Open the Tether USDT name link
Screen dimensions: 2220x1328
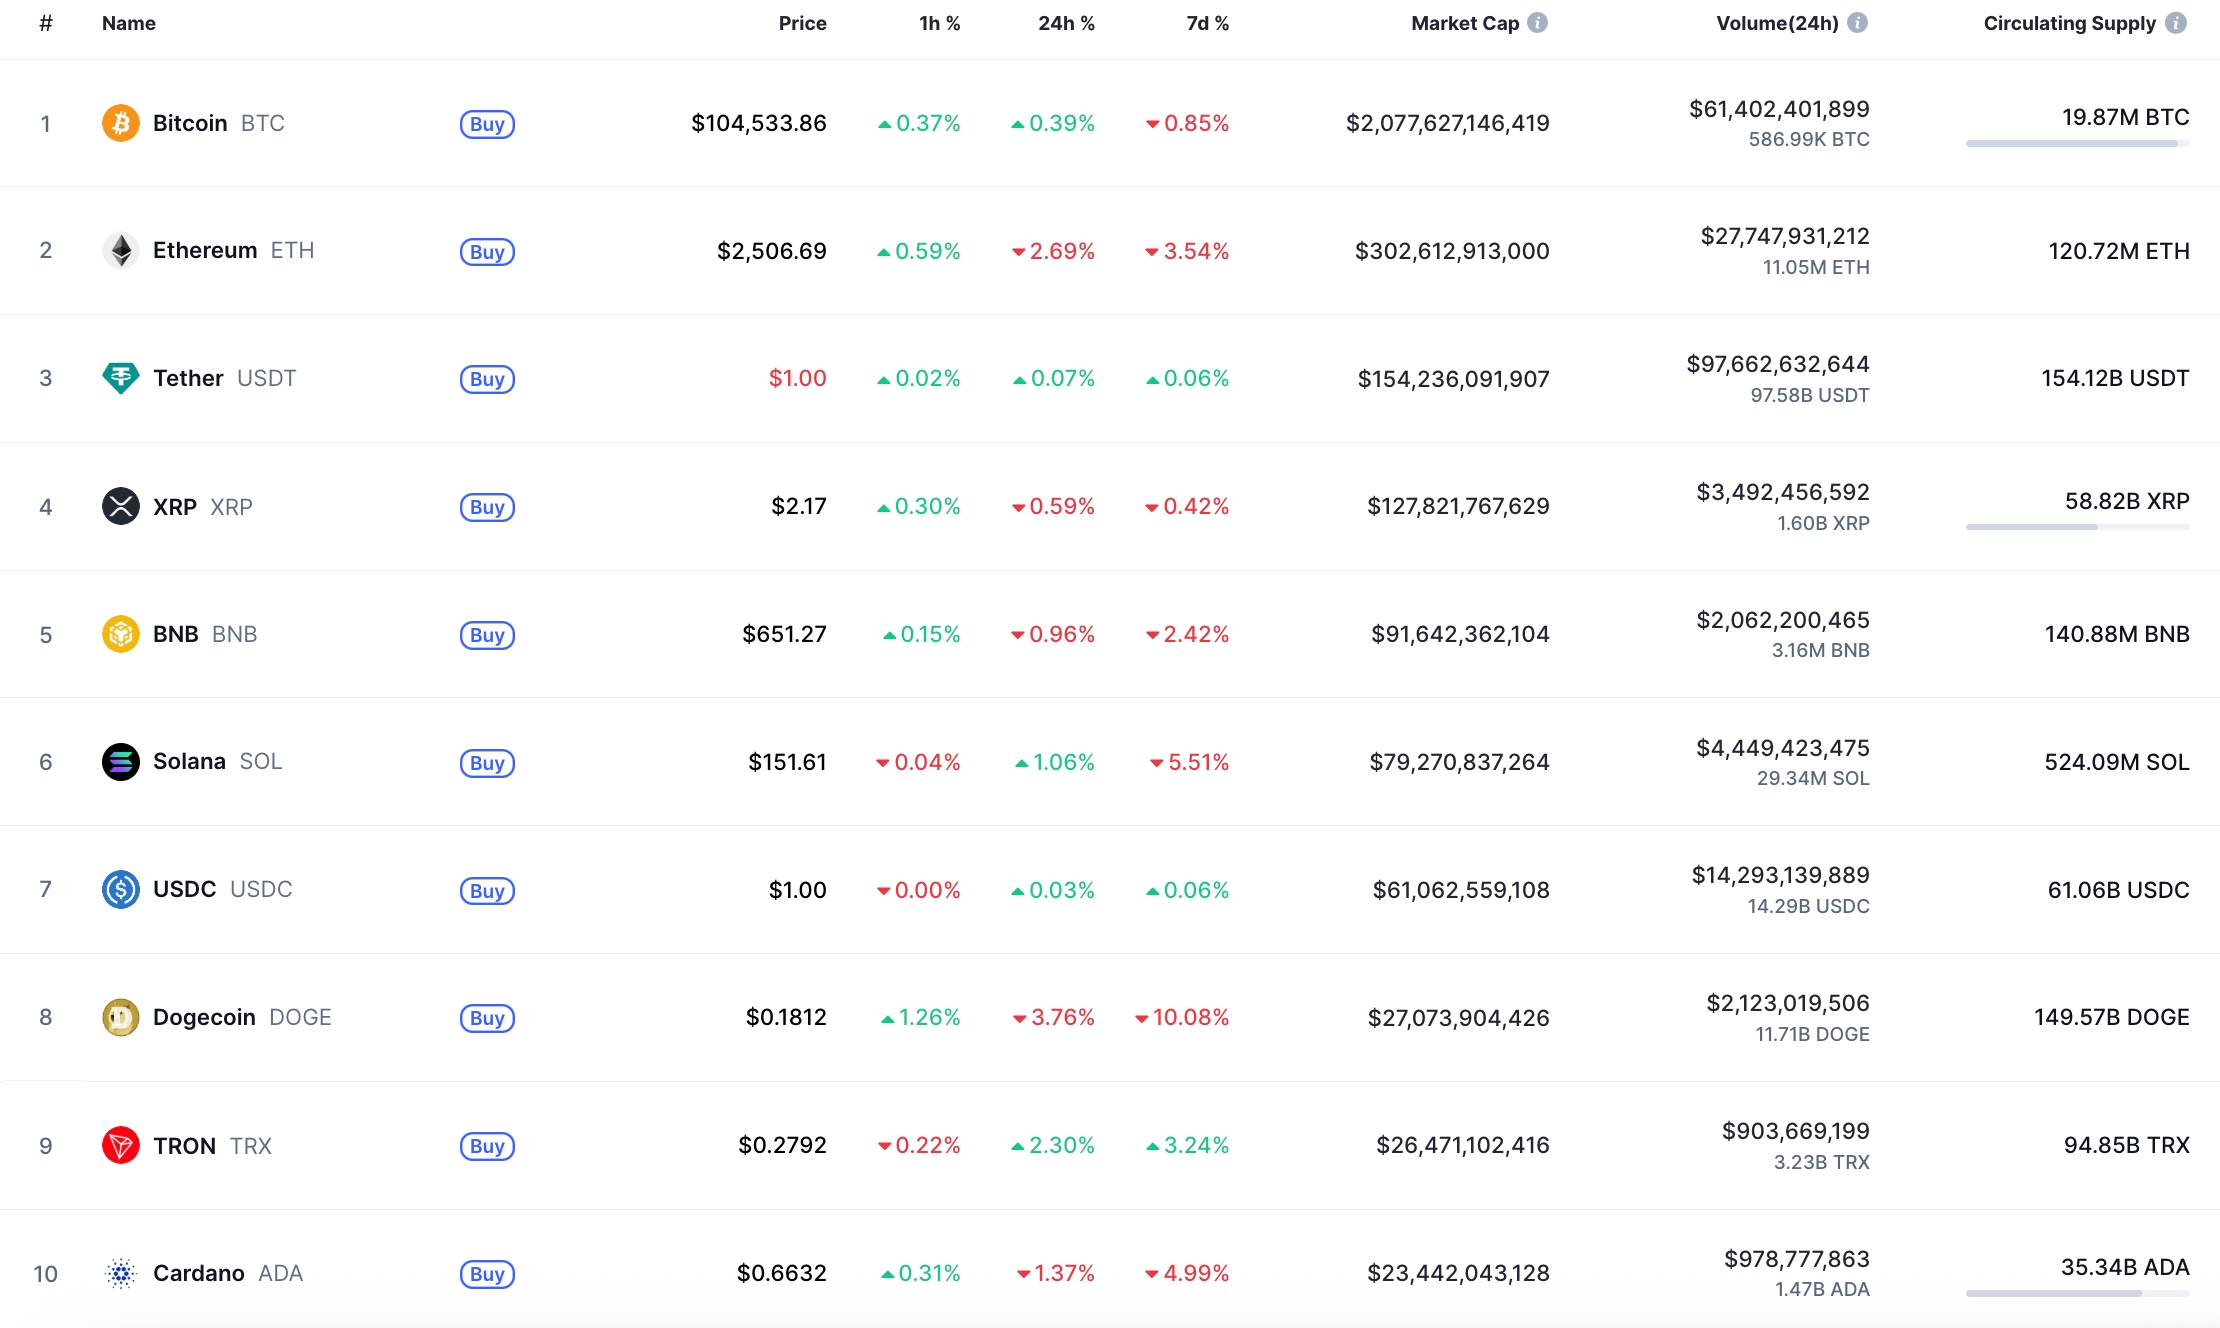click(x=225, y=378)
